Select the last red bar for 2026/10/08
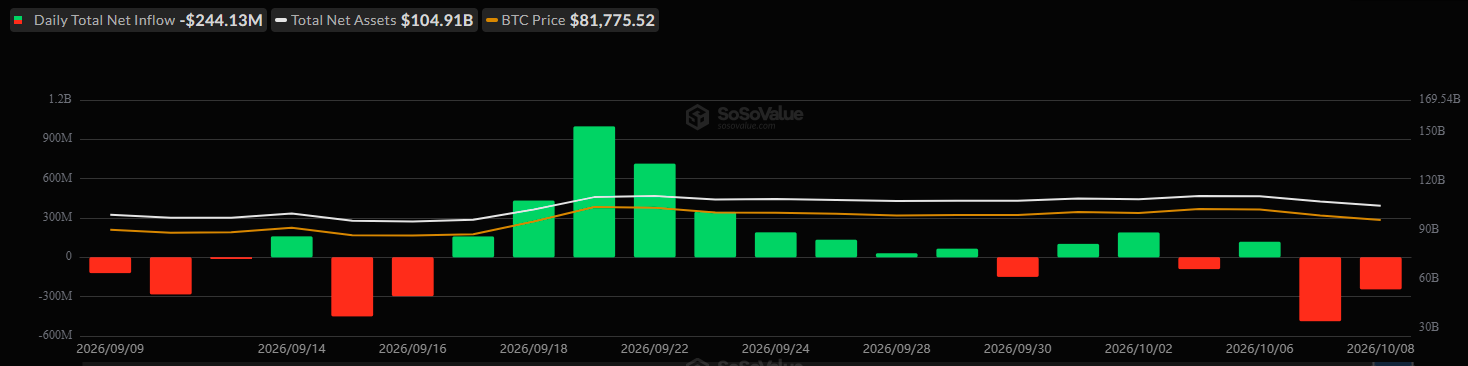Image resolution: width=1468 pixels, height=366 pixels. (x=1381, y=273)
